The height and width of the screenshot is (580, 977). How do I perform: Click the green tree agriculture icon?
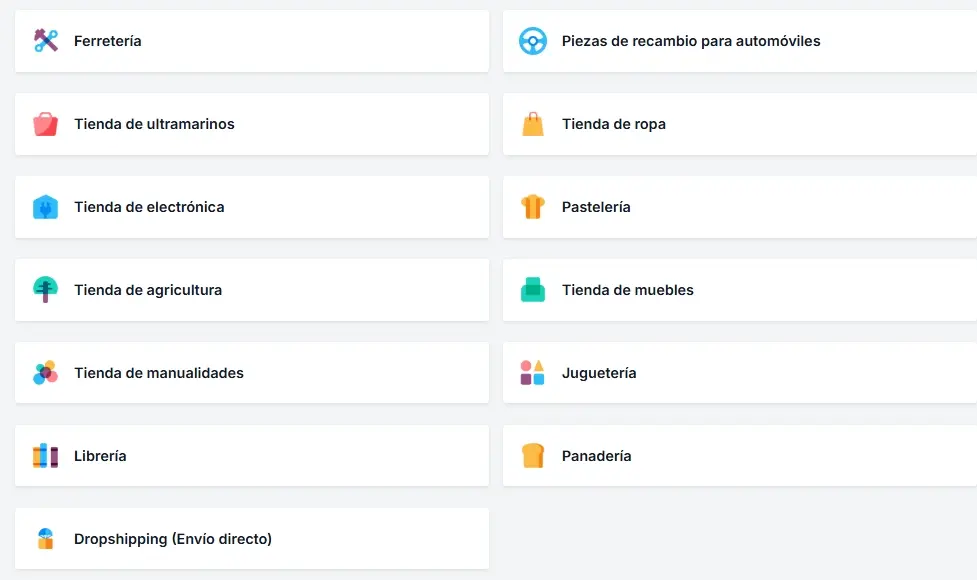(45, 290)
